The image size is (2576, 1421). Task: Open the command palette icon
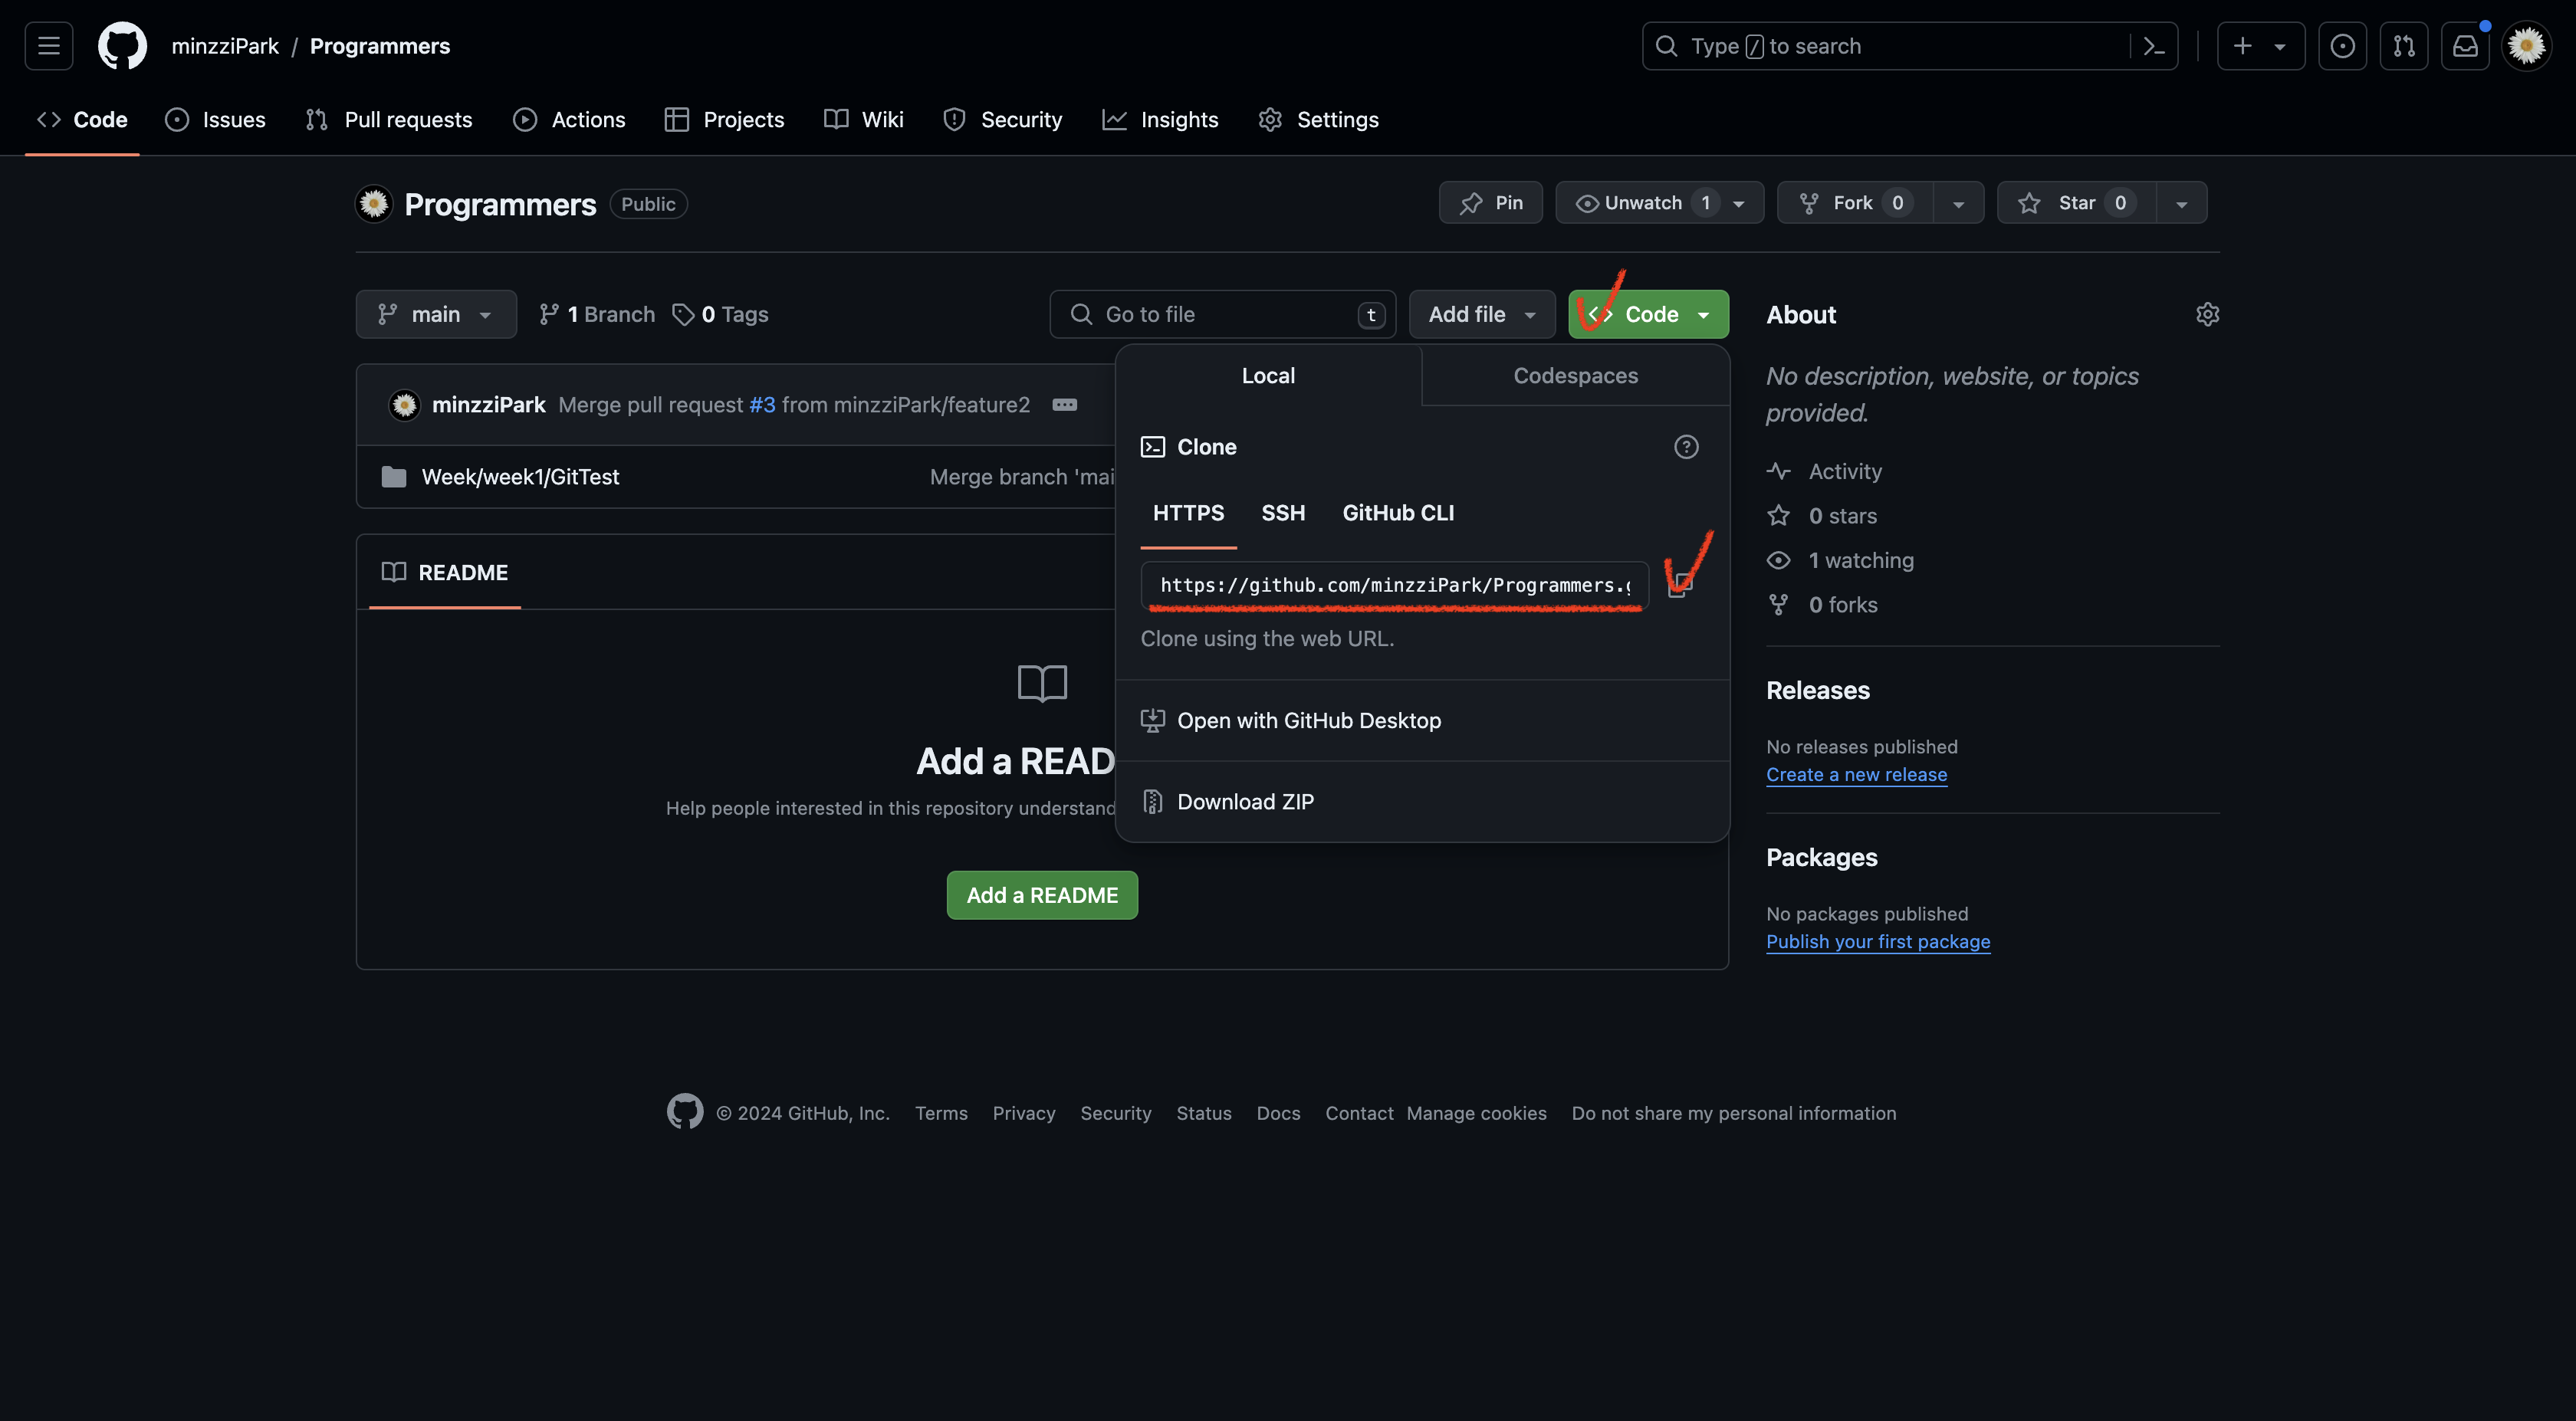[2154, 46]
